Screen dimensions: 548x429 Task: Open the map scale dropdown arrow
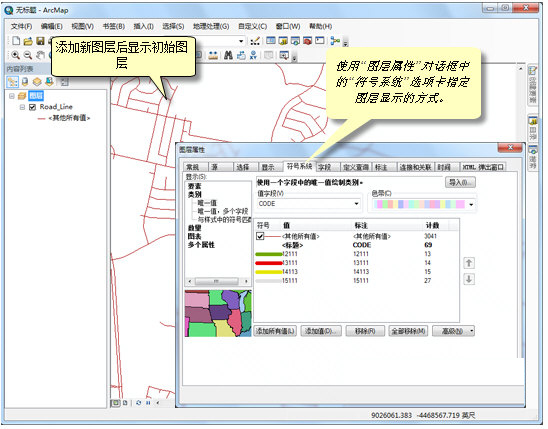pos(241,41)
